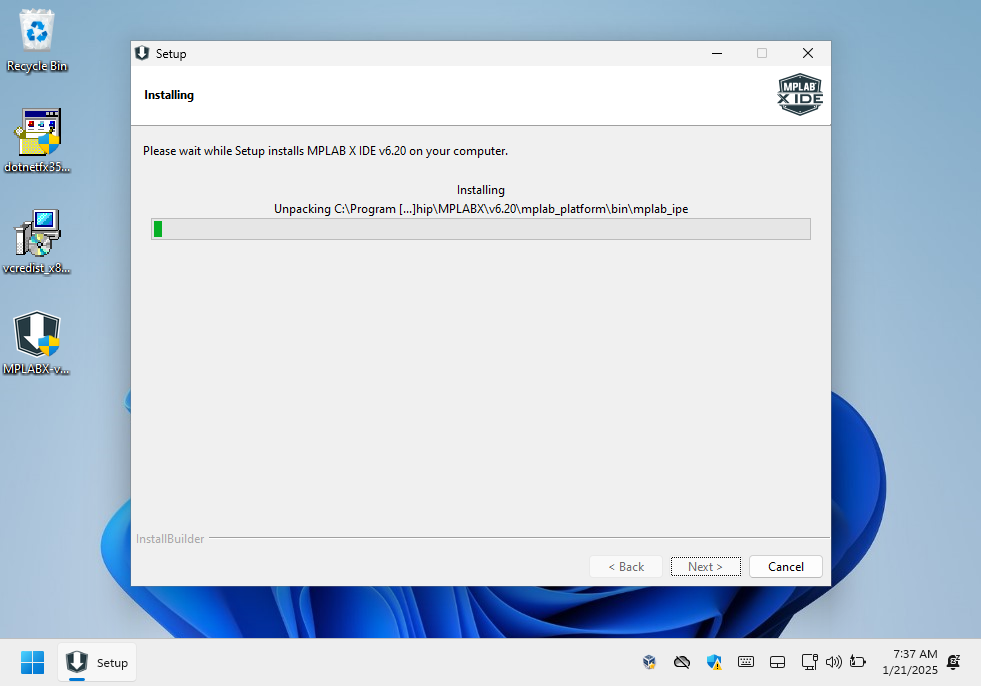
Task: Activate the Setup taskbar button
Action: [x=98, y=662]
